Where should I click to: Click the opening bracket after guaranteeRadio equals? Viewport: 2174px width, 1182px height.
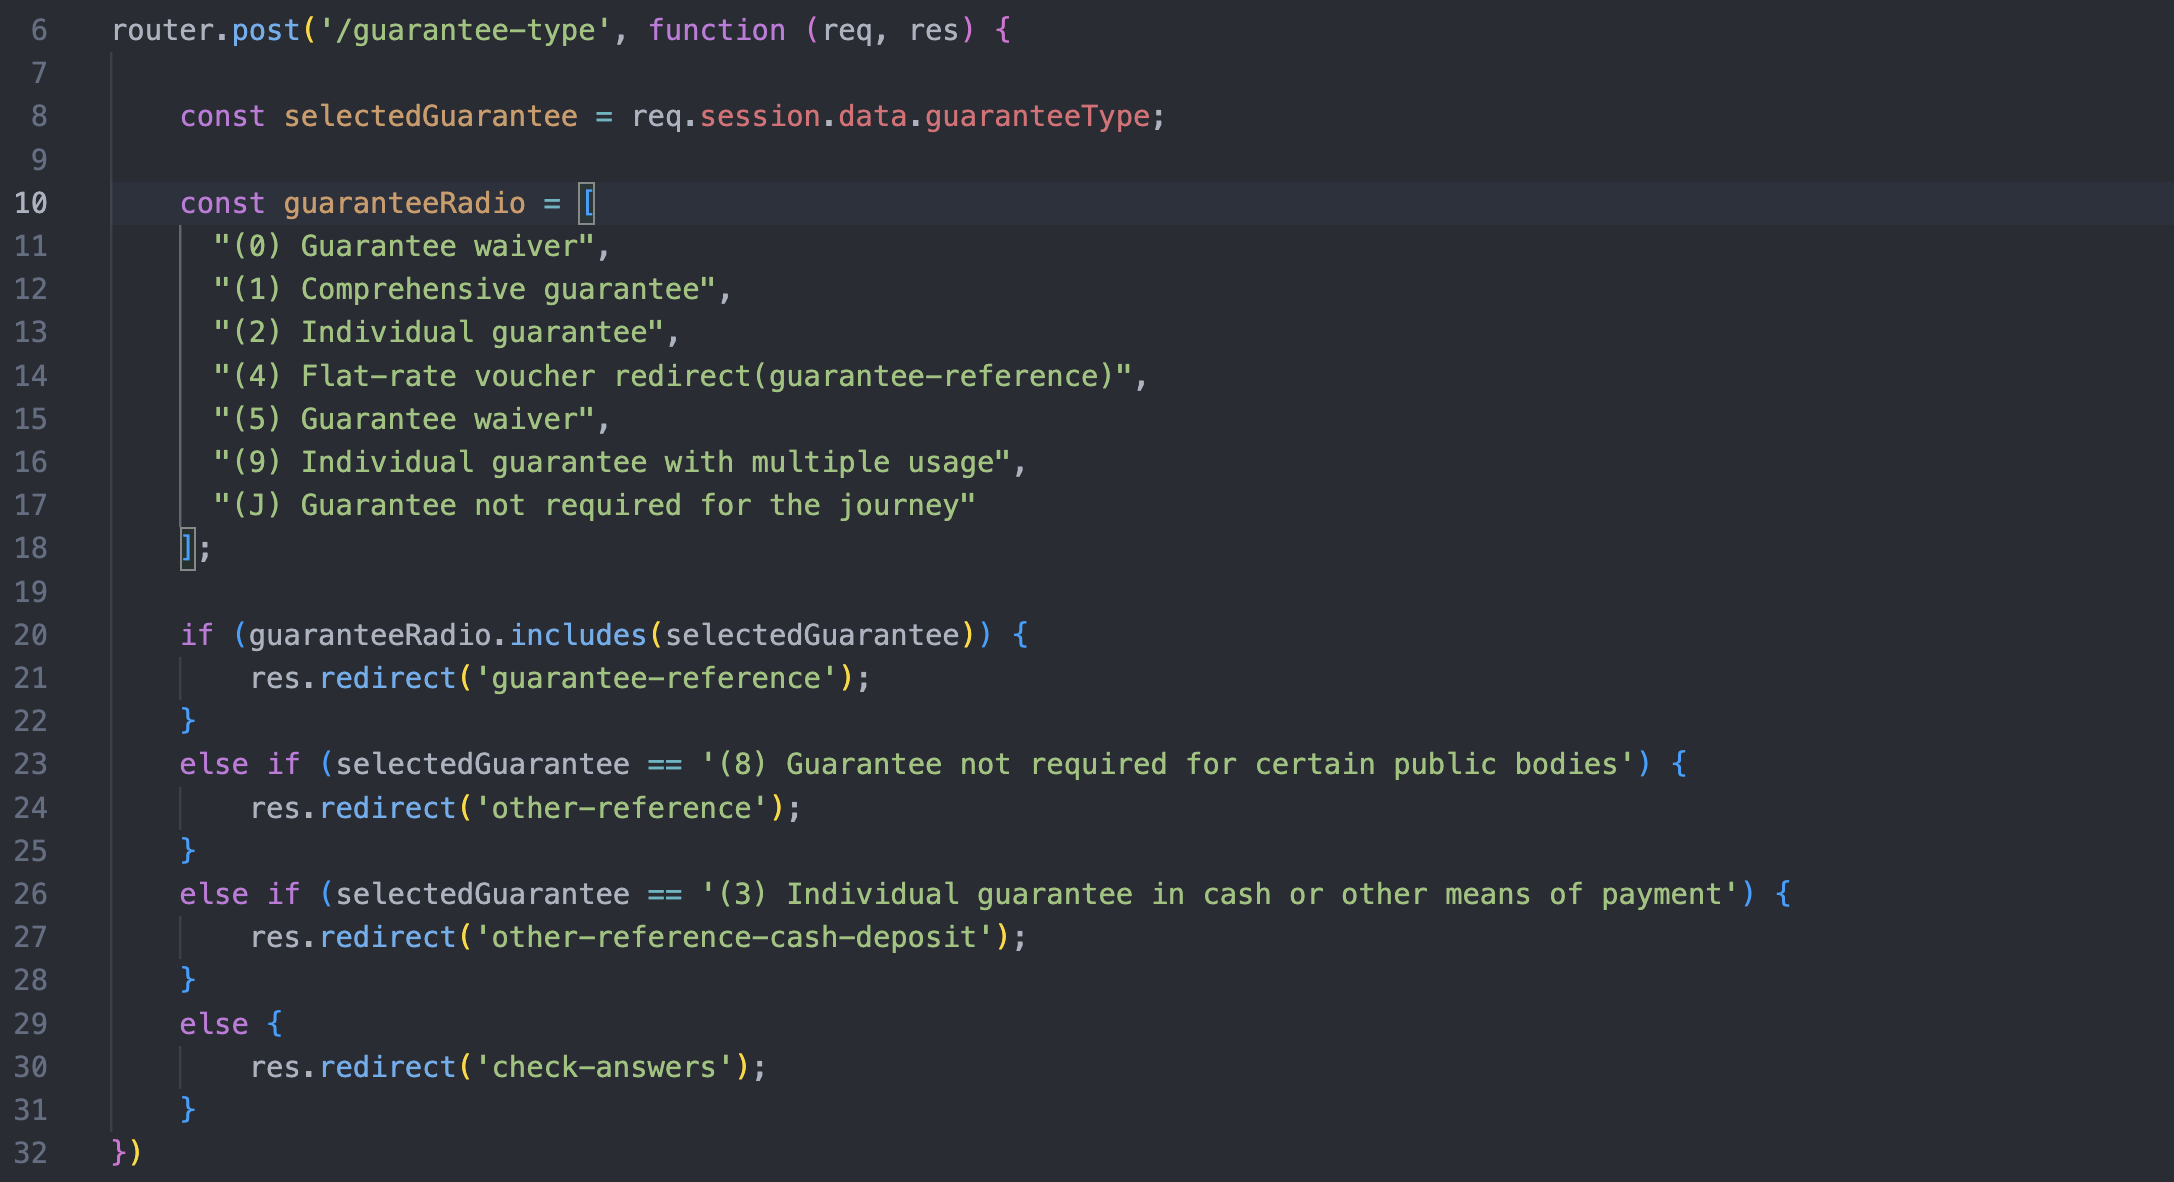pos(586,203)
